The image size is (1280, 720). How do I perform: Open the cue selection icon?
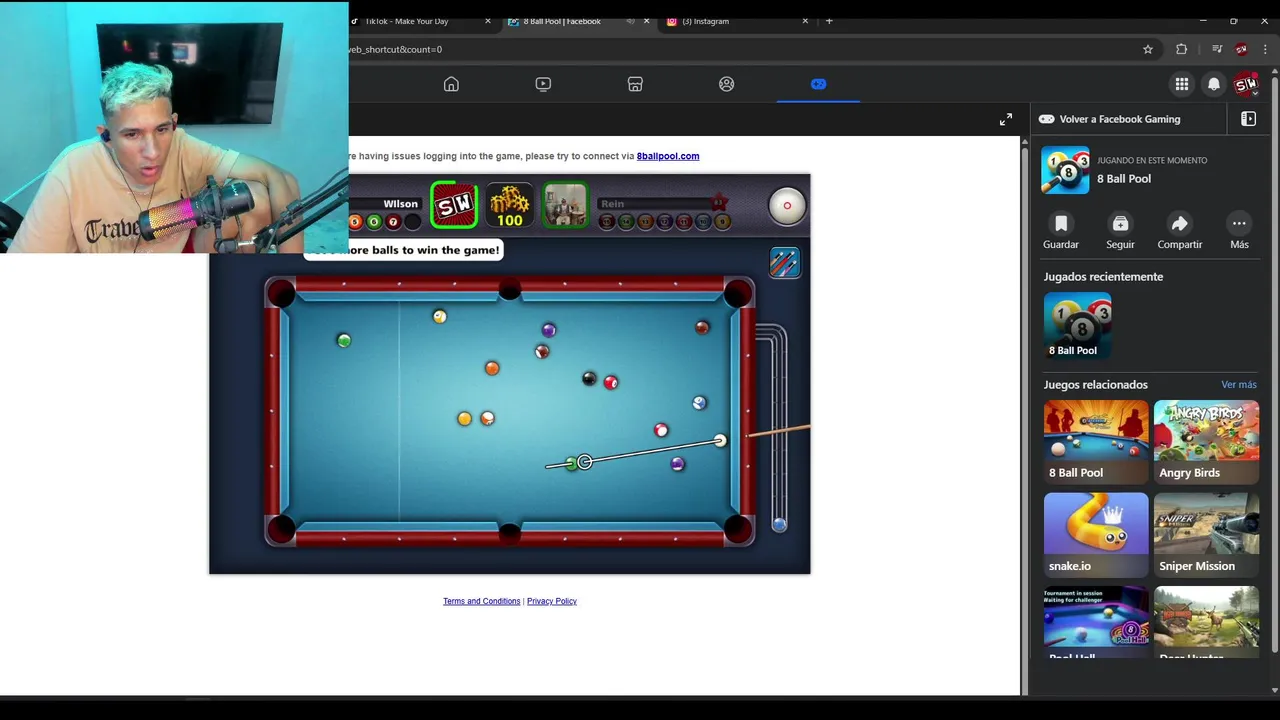[784, 262]
